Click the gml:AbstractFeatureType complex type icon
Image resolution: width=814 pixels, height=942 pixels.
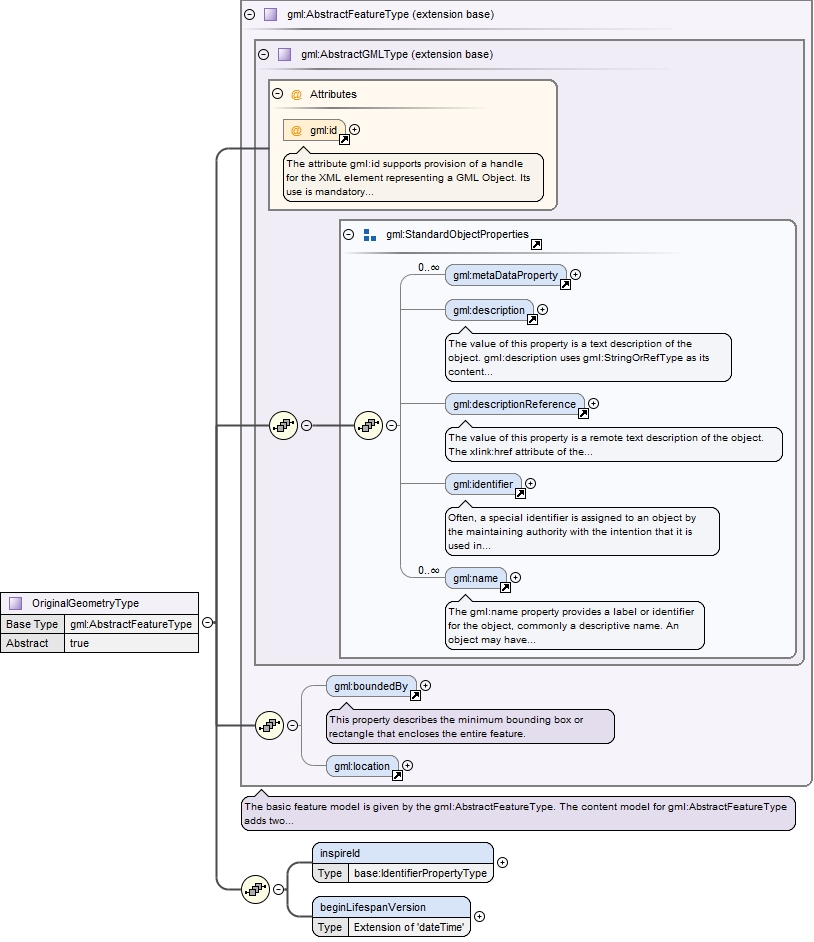click(x=271, y=14)
